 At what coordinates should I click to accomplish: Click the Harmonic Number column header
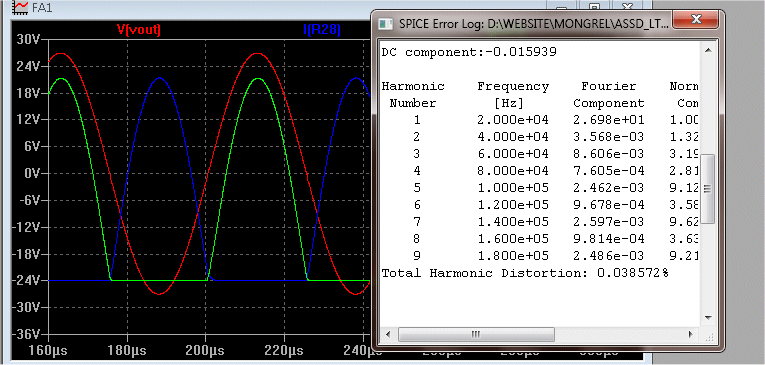click(413, 95)
